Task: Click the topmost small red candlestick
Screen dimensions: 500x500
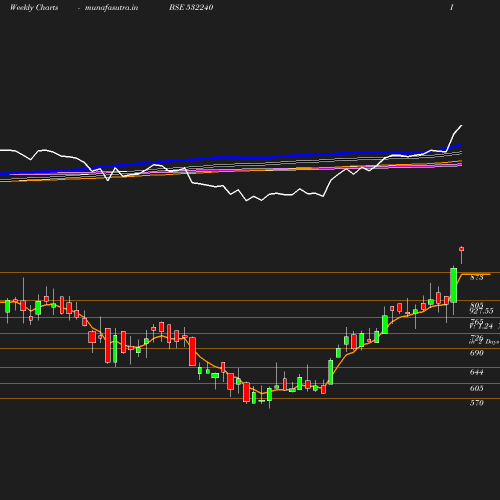Action: click(462, 249)
